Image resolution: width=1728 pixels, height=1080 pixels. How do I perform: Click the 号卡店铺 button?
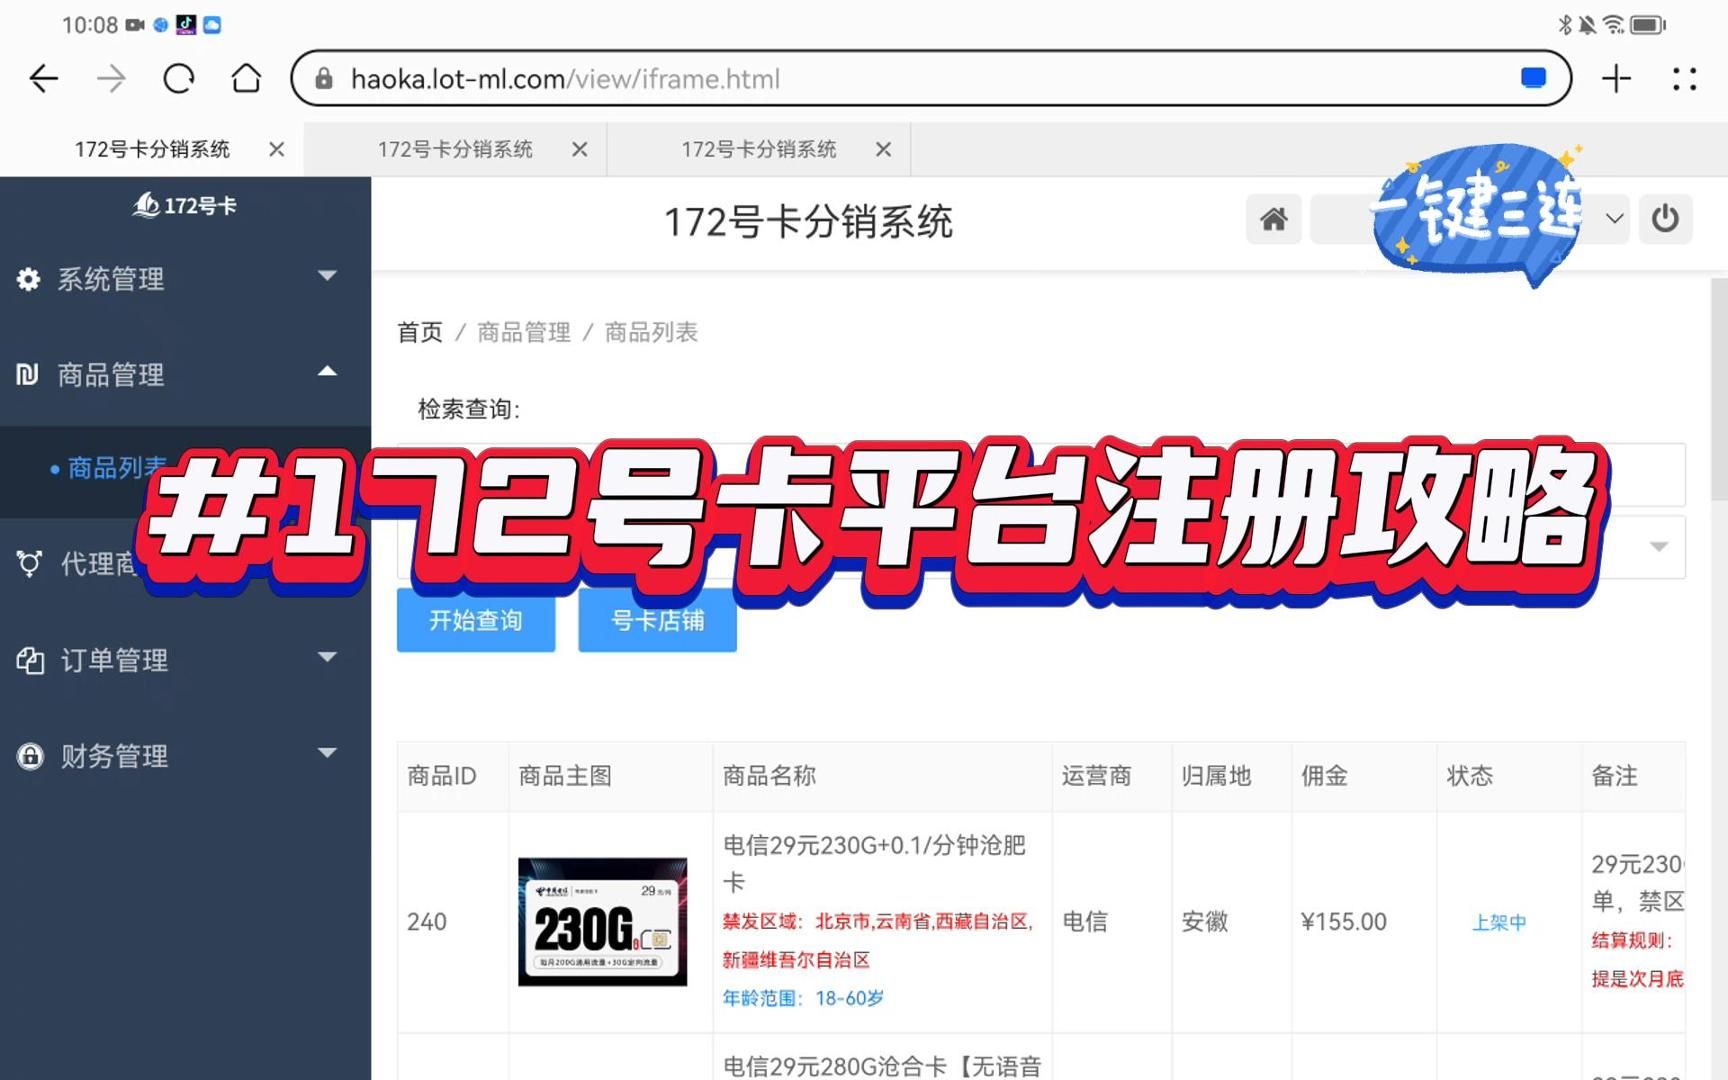click(657, 621)
